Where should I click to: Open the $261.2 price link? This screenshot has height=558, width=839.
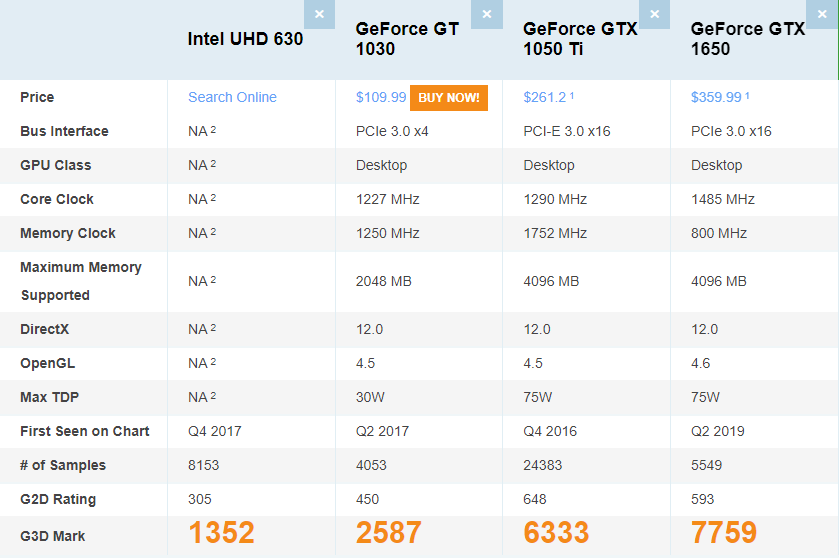545,97
